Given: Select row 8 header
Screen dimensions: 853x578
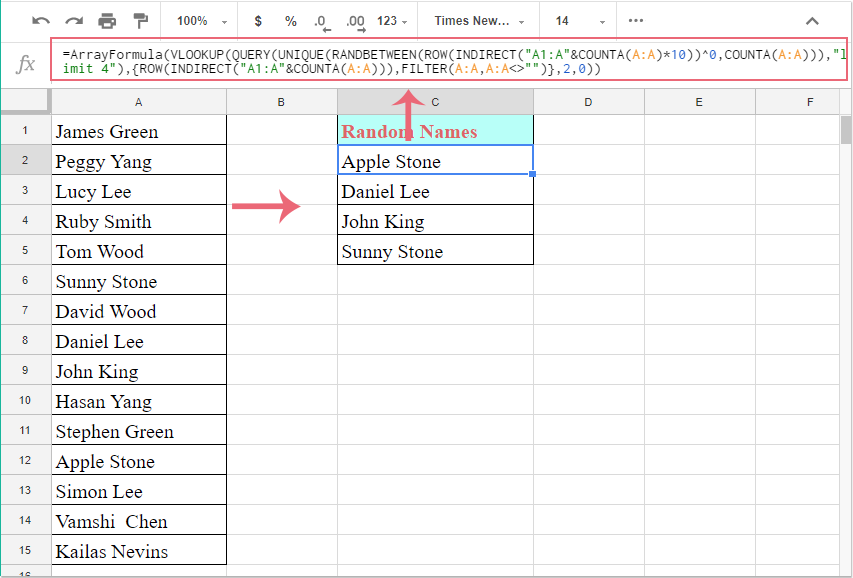Looking at the screenshot, I should pyautogui.click(x=25, y=340).
